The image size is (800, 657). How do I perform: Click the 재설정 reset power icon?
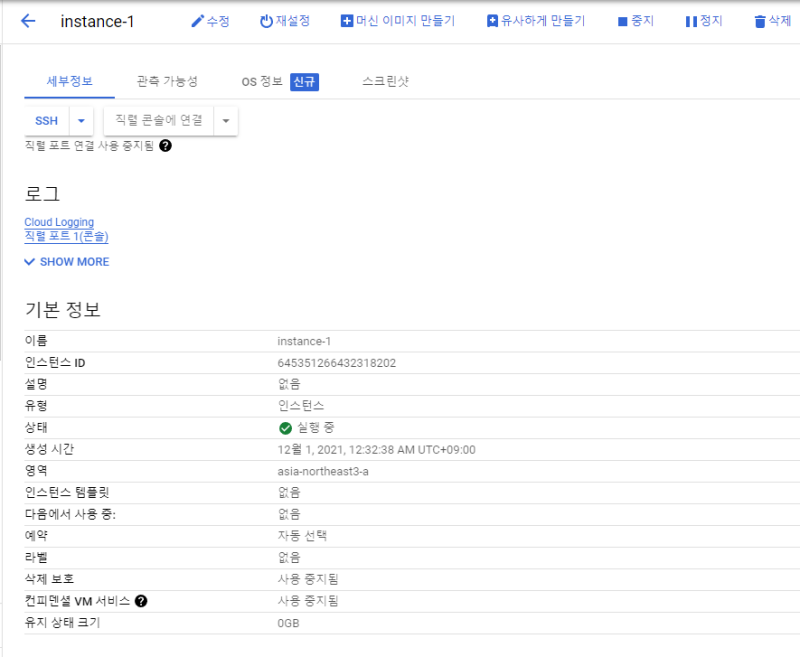[x=266, y=21]
